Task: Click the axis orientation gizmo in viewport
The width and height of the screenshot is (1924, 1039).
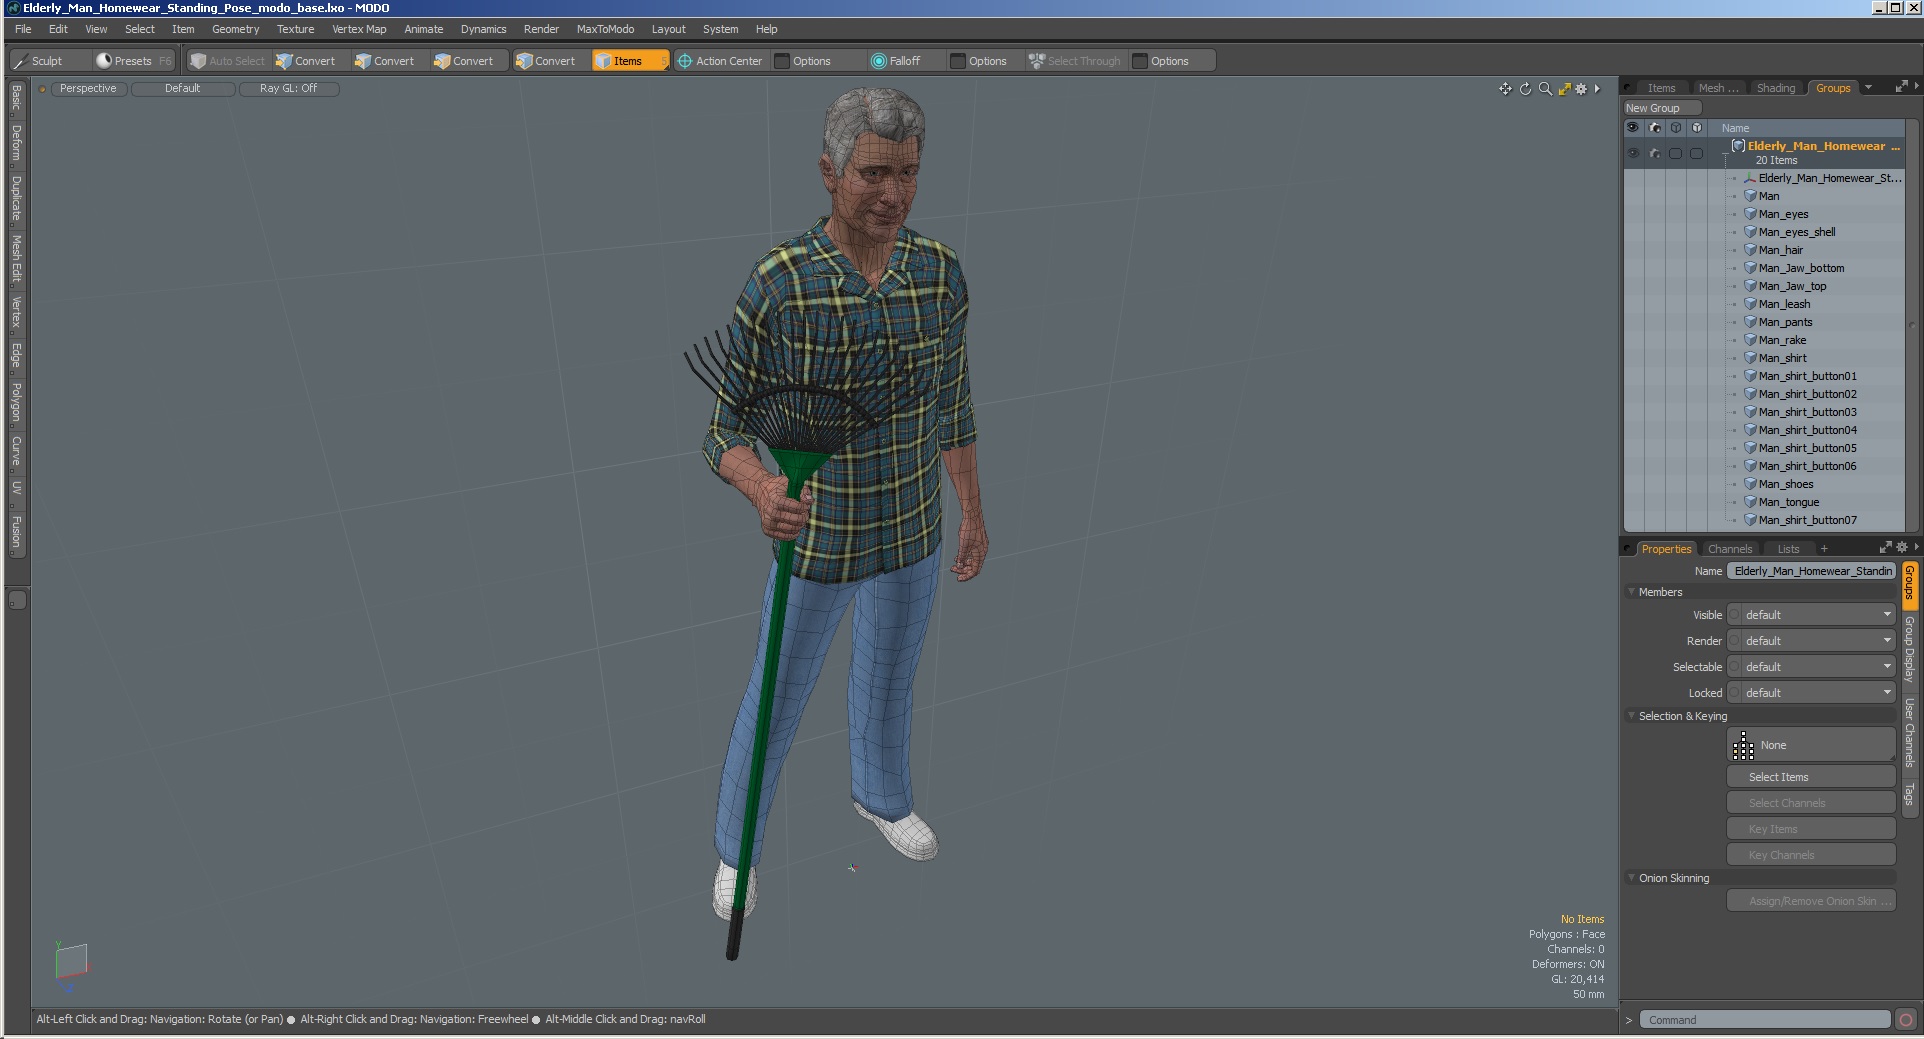Action: click(70, 964)
